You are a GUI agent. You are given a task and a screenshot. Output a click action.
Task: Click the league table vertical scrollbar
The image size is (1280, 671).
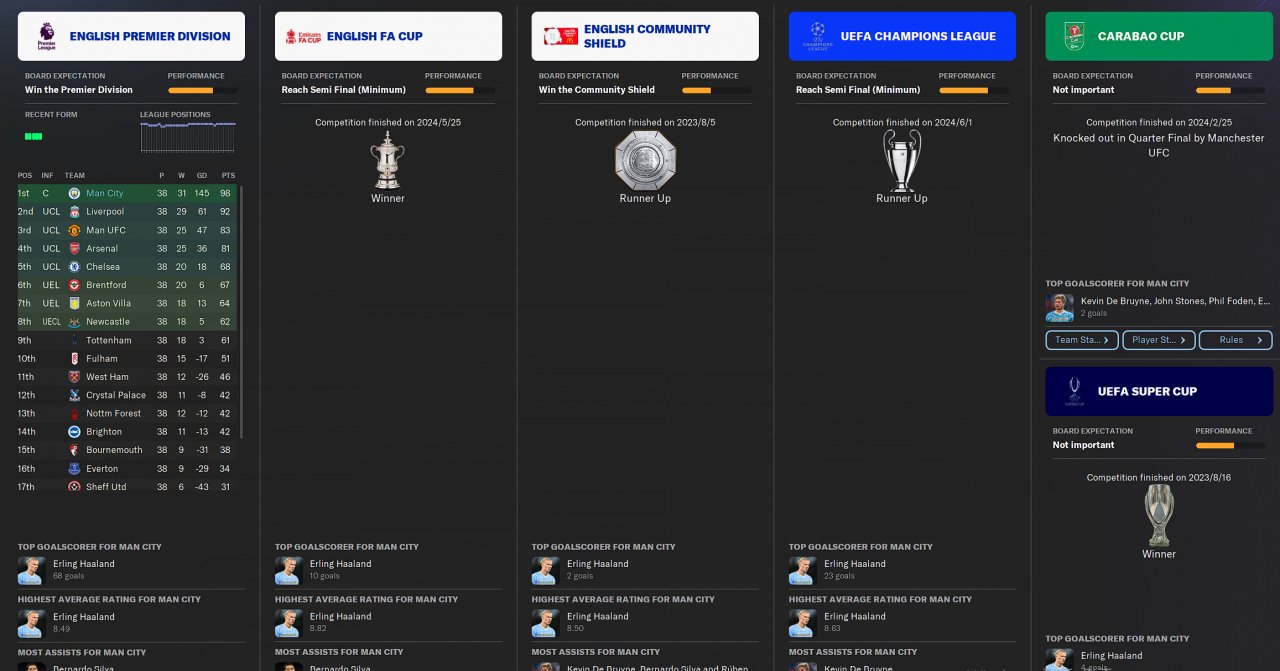pyautogui.click(x=241, y=310)
